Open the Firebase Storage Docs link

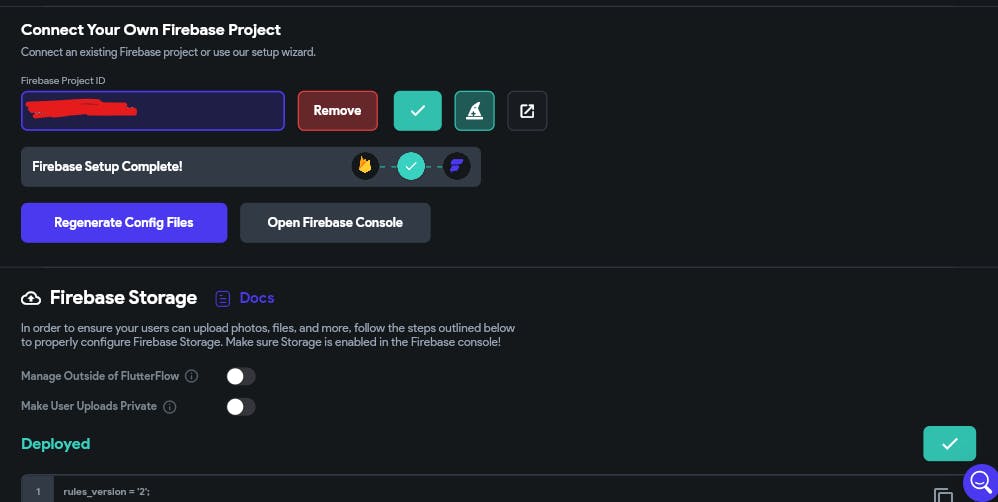pos(257,298)
